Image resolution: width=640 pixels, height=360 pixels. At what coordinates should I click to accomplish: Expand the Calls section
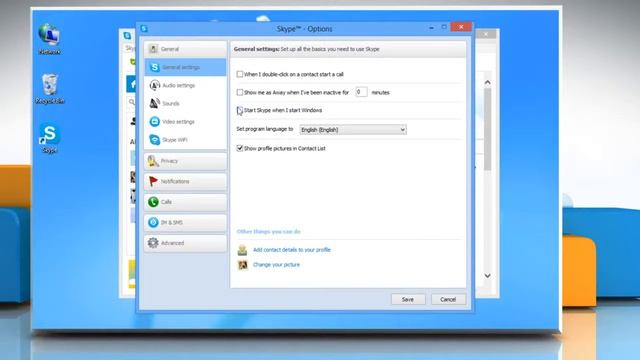coord(185,202)
